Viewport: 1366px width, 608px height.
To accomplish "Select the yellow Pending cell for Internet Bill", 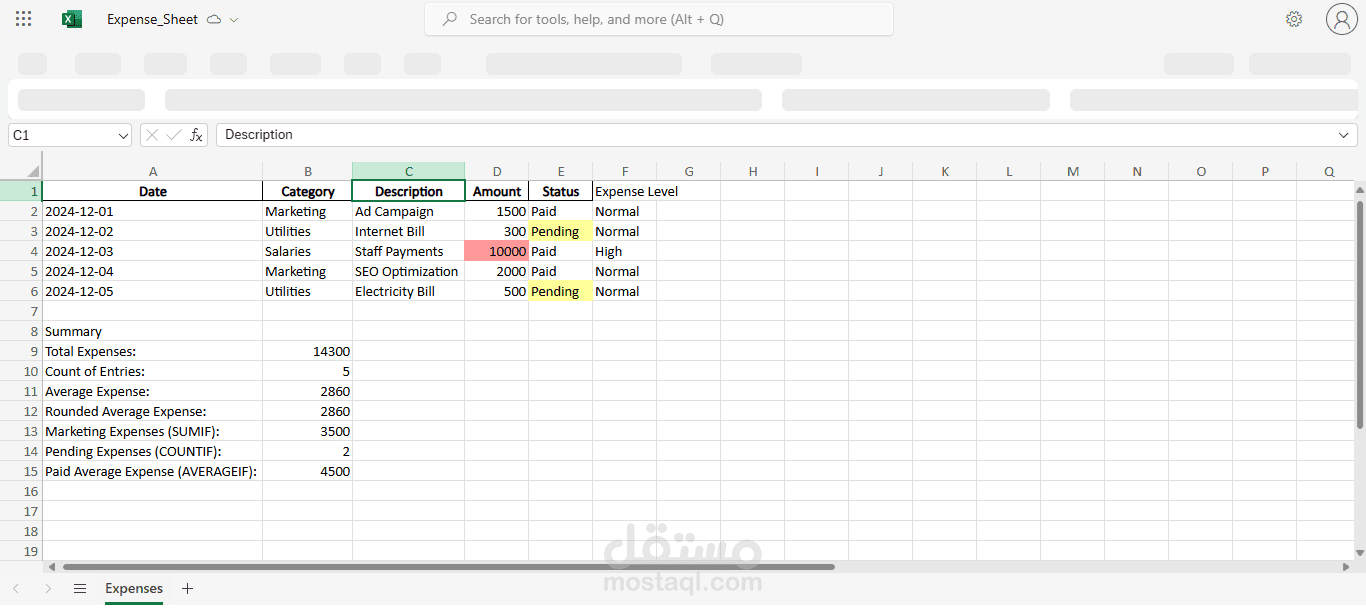I will [560, 231].
